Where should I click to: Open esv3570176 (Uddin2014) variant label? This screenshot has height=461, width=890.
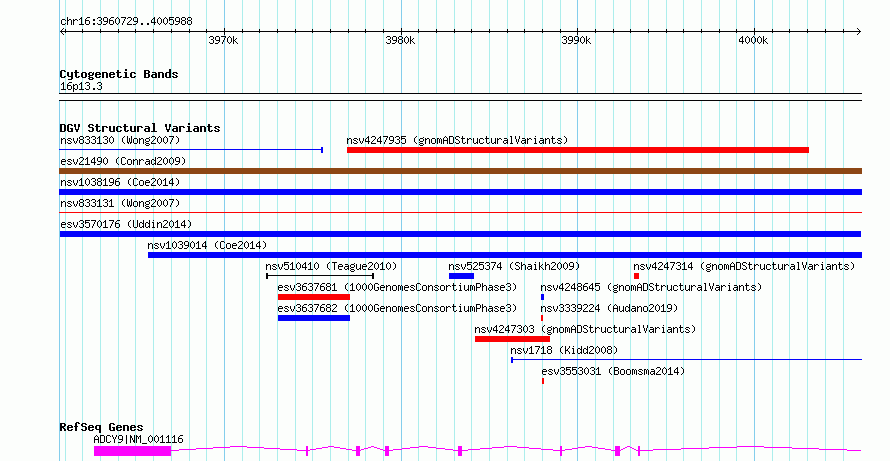126,224
